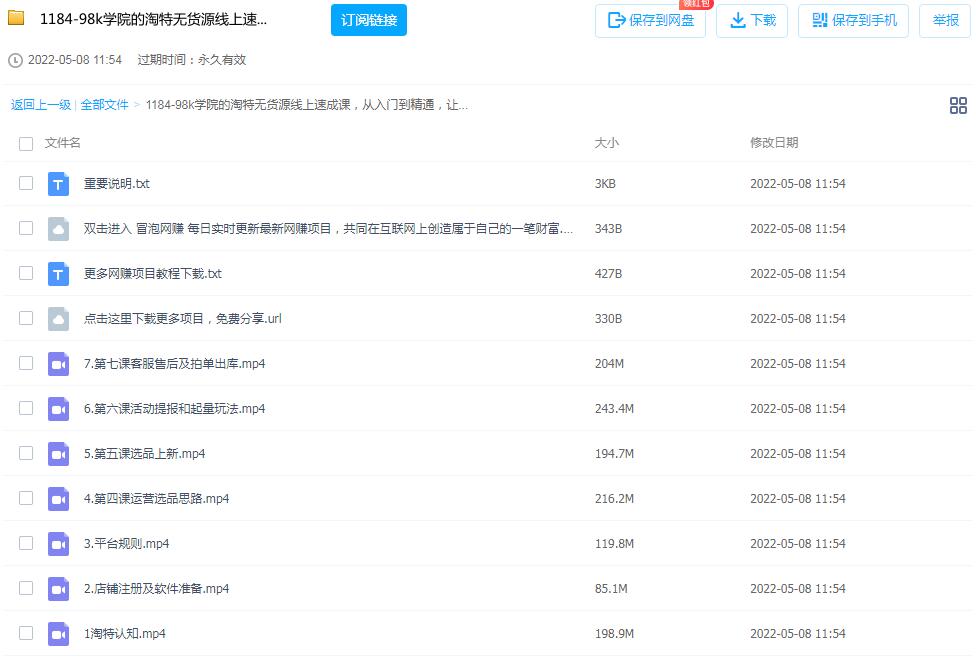Viewport: 976px width, 661px height.
Task: Select checkbox for 4.第四课运营选品思路.mp4
Action: click(x=26, y=498)
